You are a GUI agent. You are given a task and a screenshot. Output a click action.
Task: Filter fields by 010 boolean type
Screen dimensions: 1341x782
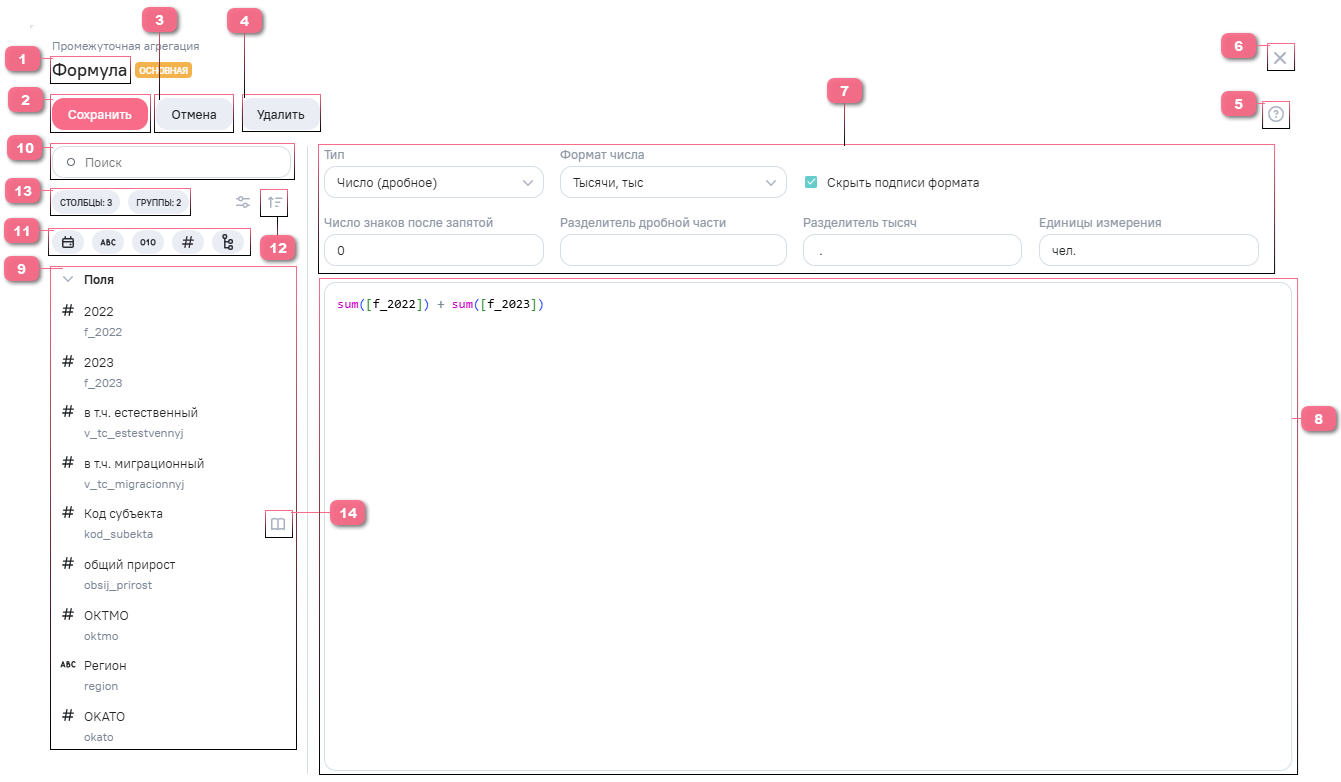coord(148,242)
